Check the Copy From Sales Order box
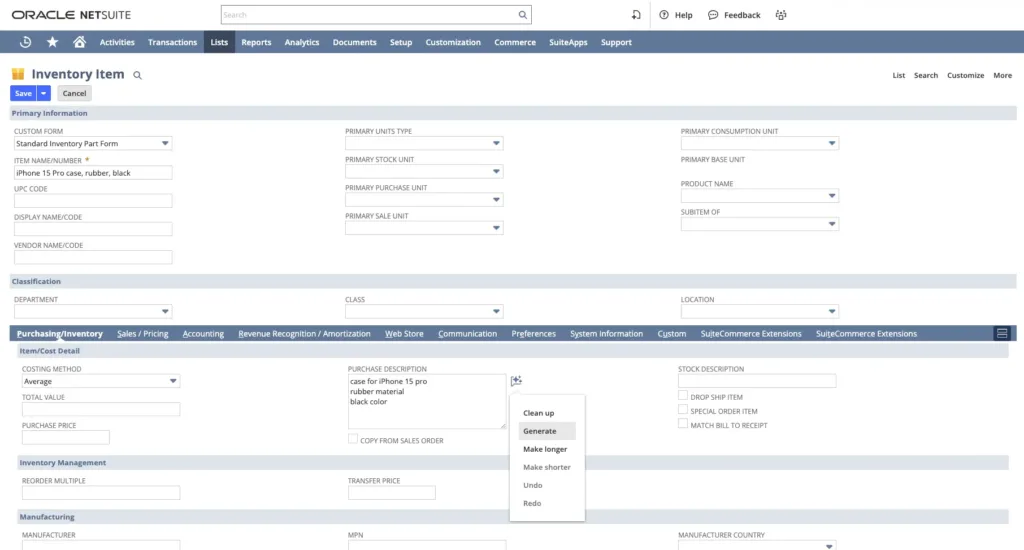Screen dimensions: 1024x550 coord(353,439)
